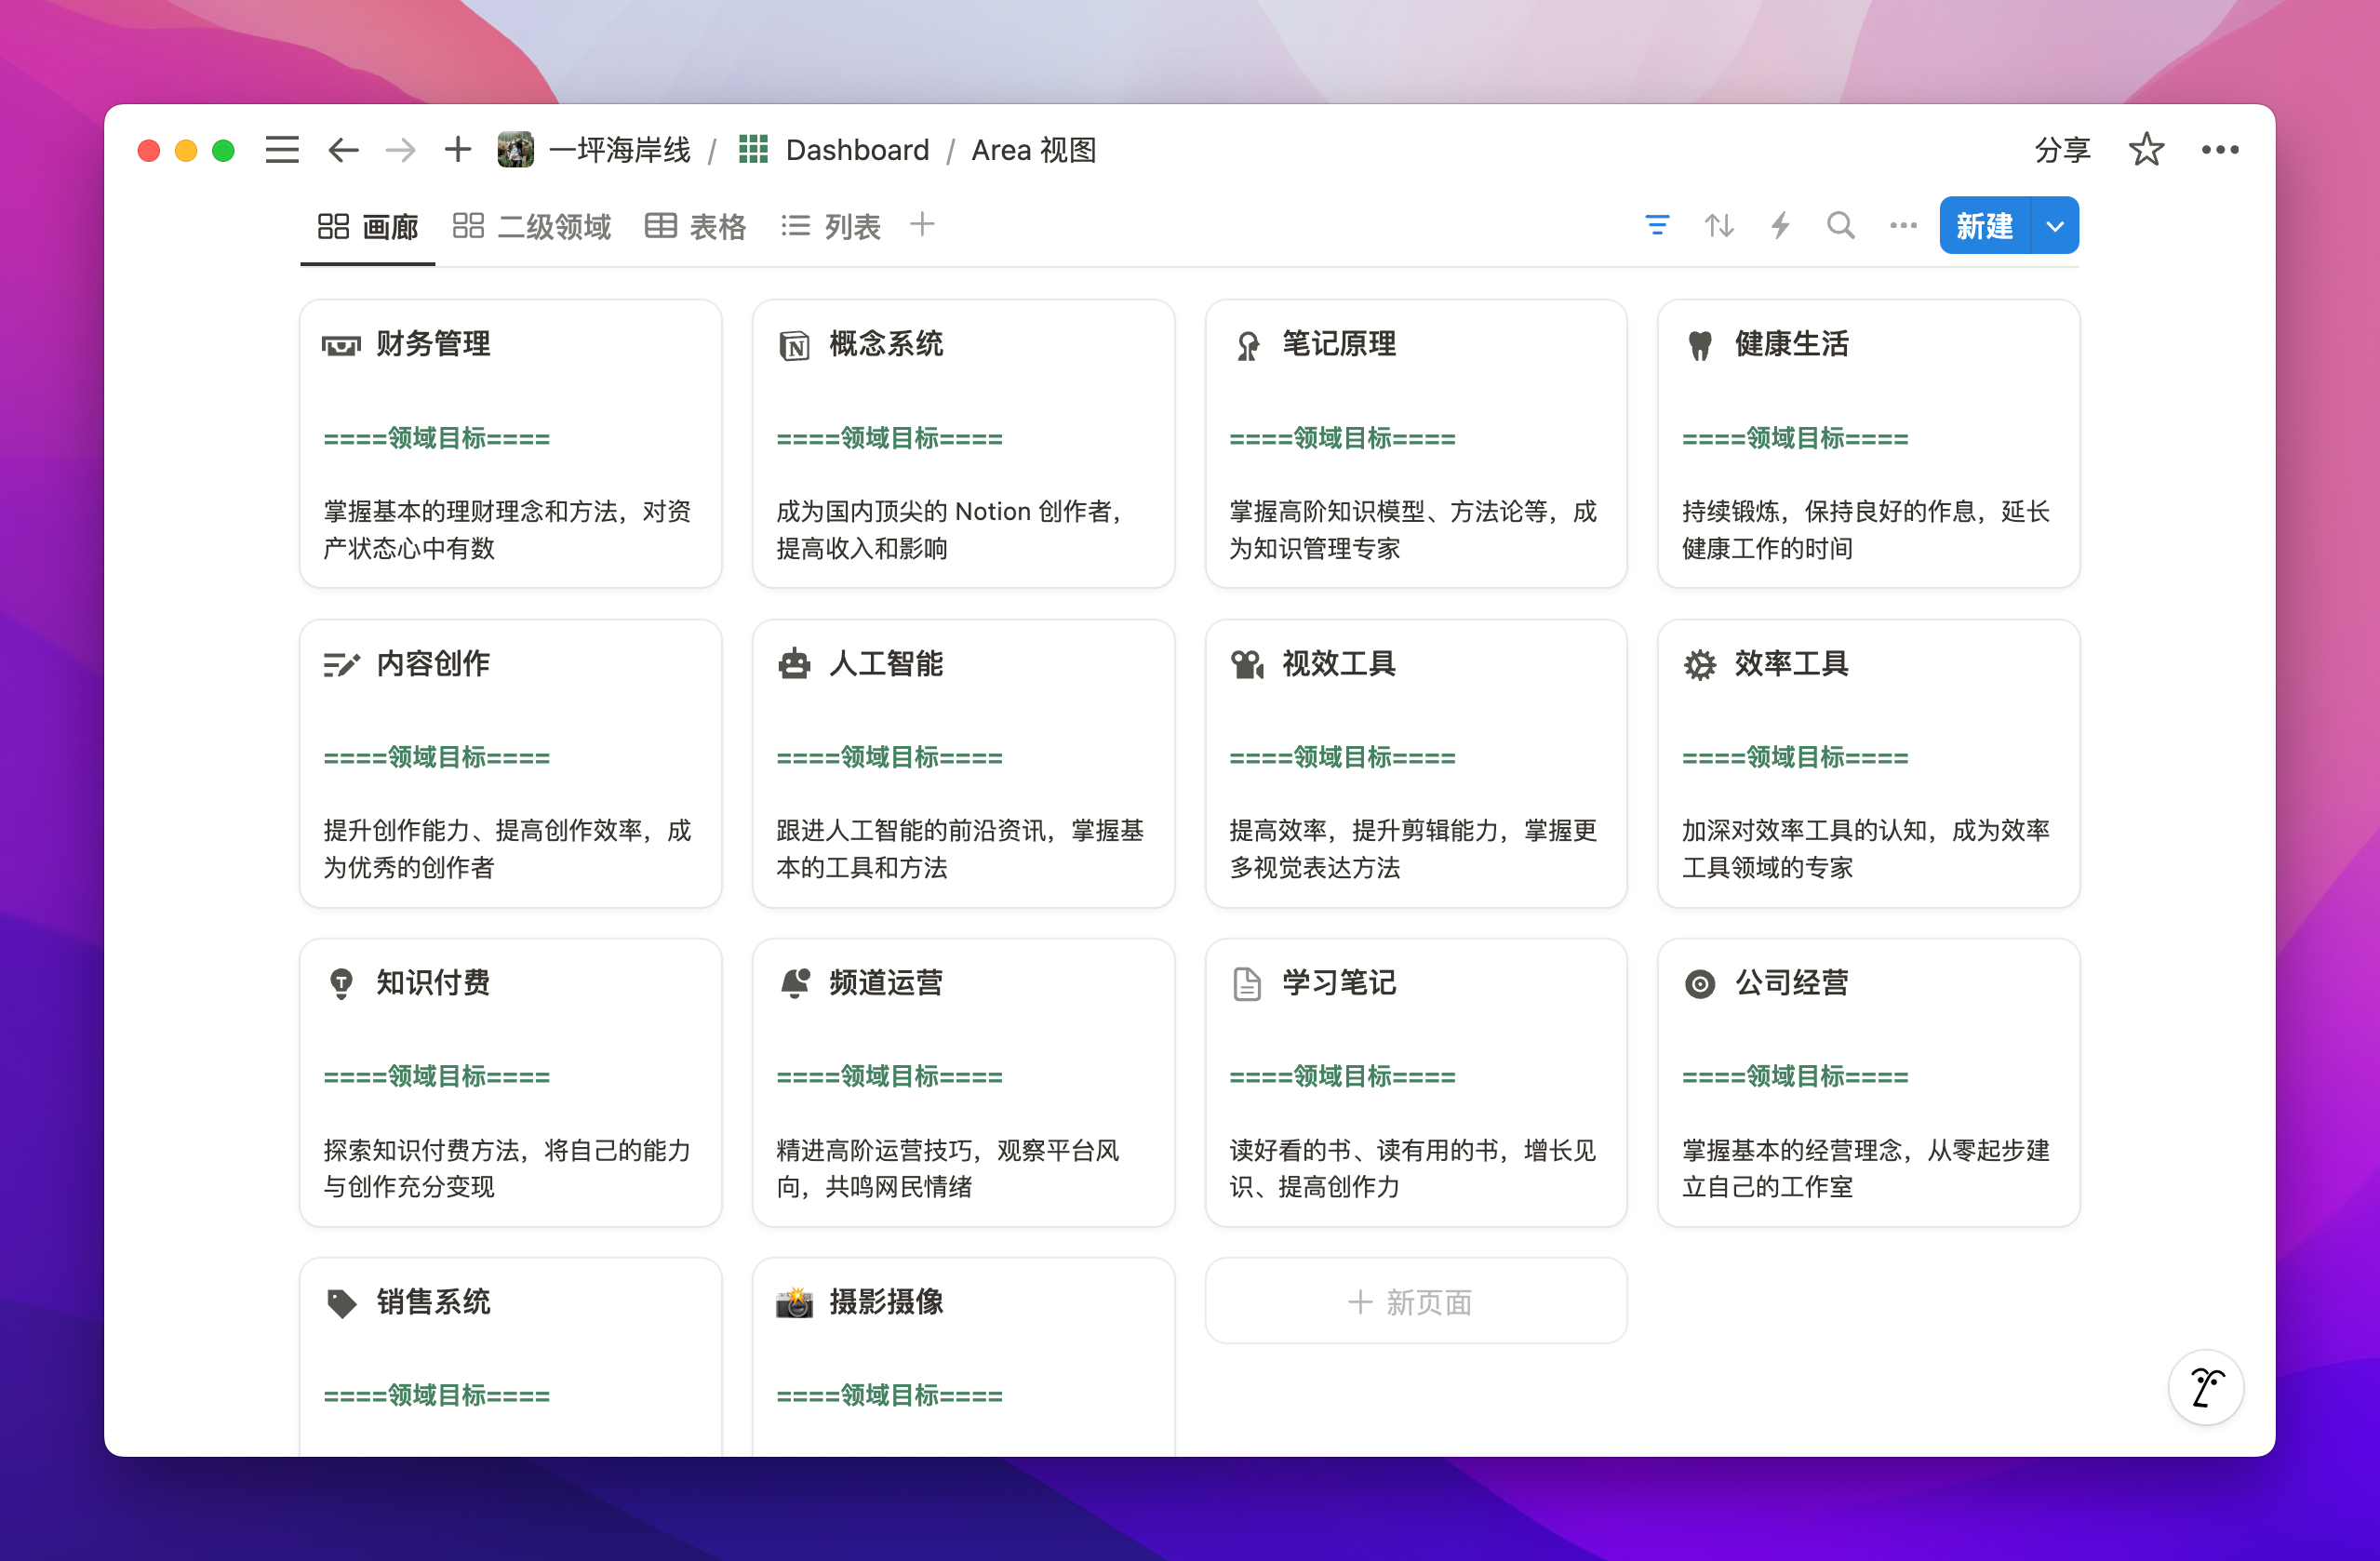Open automations lightning bolt icon
The image size is (2380, 1561).
[1780, 225]
